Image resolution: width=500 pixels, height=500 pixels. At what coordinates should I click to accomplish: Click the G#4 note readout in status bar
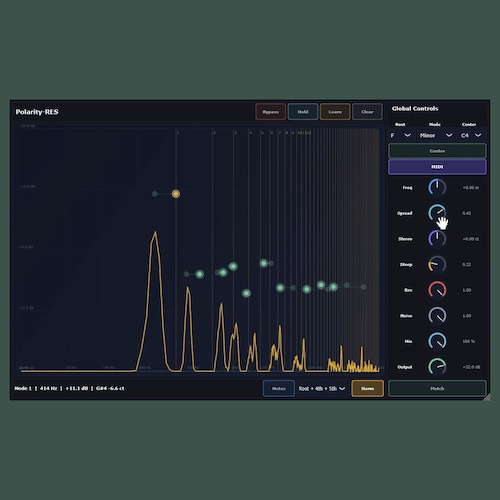[110, 388]
